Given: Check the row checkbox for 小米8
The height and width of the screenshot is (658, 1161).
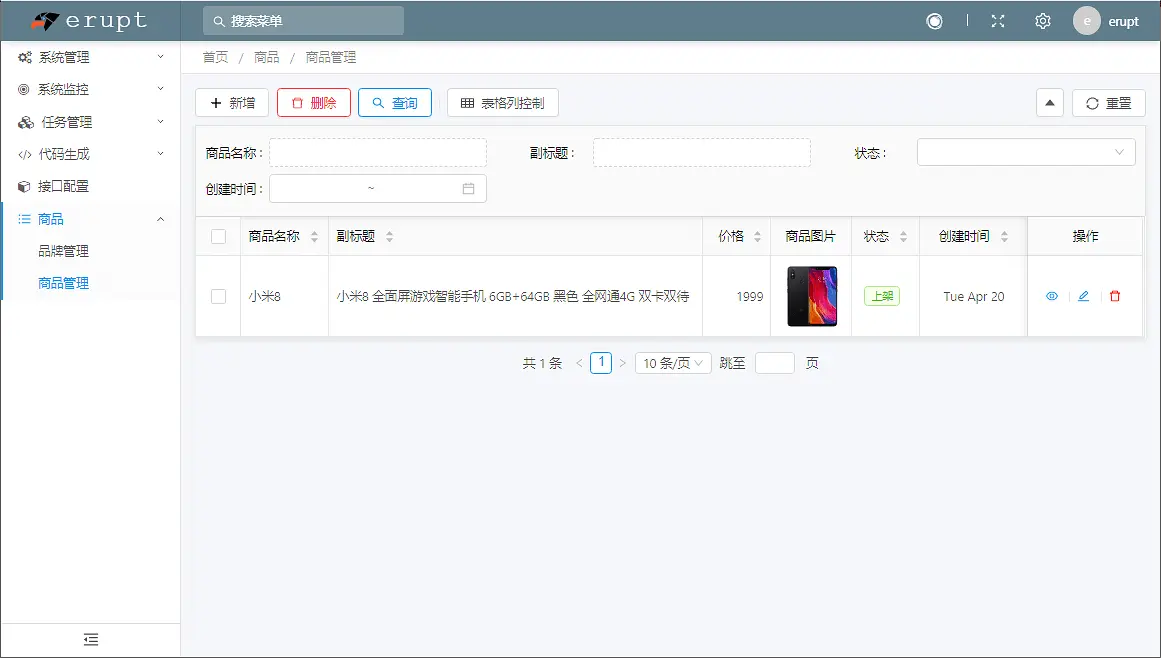Looking at the screenshot, I should click(217, 296).
